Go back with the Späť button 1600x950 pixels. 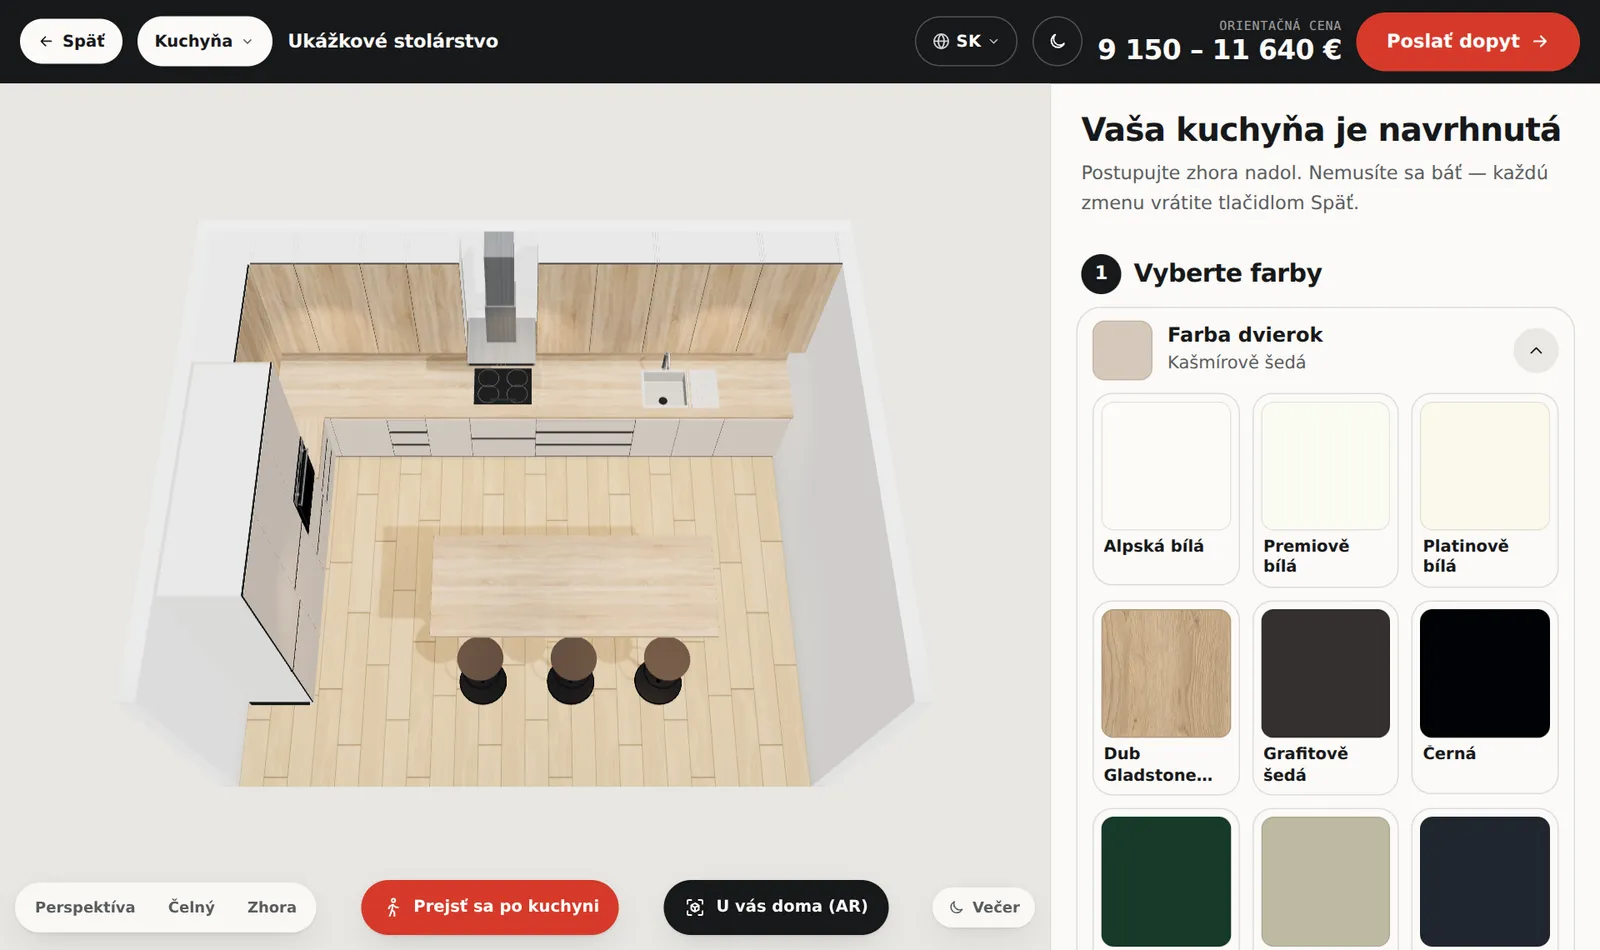click(71, 41)
